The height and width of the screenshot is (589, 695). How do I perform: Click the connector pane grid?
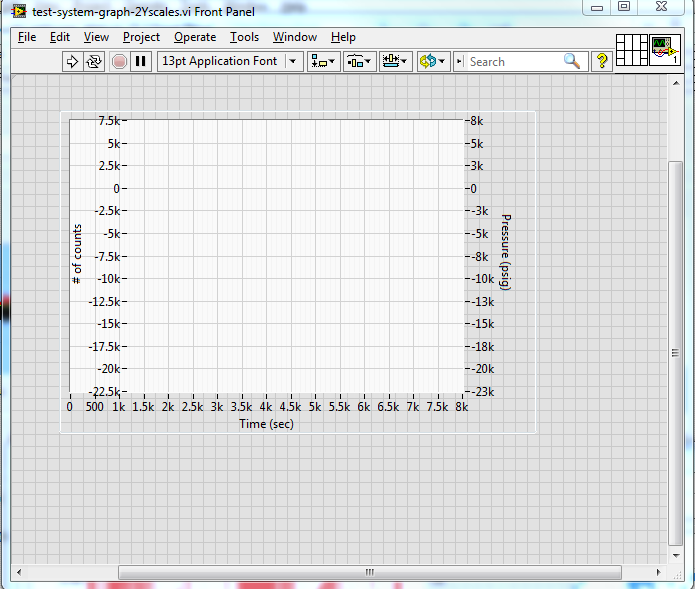(631, 50)
